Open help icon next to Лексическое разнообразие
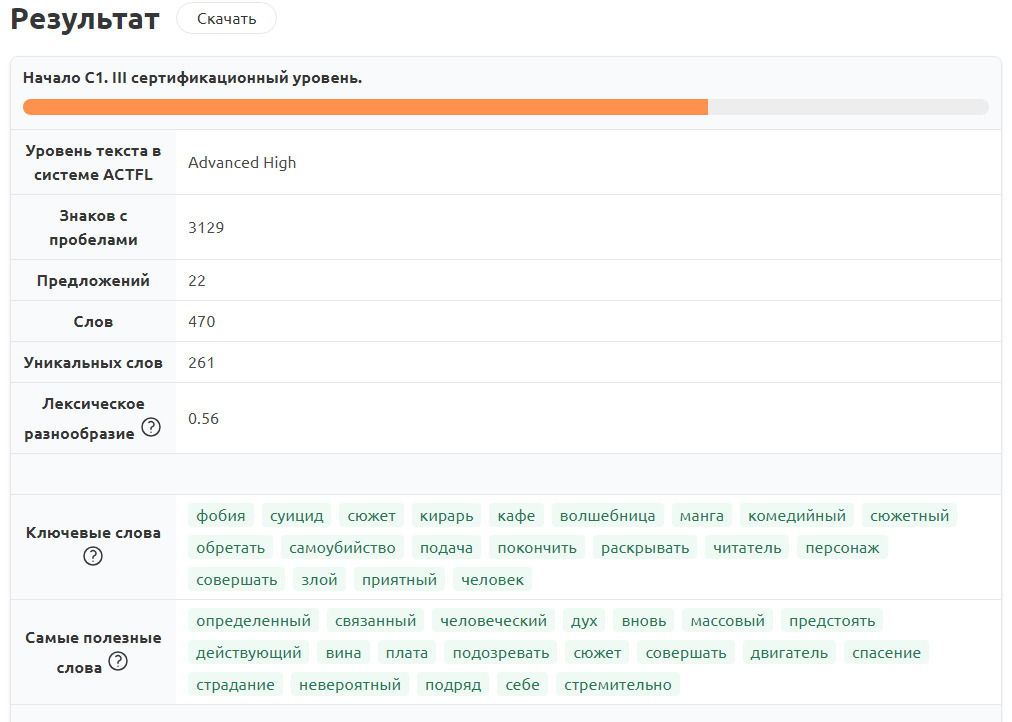The width and height of the screenshot is (1012, 722). tap(151, 428)
